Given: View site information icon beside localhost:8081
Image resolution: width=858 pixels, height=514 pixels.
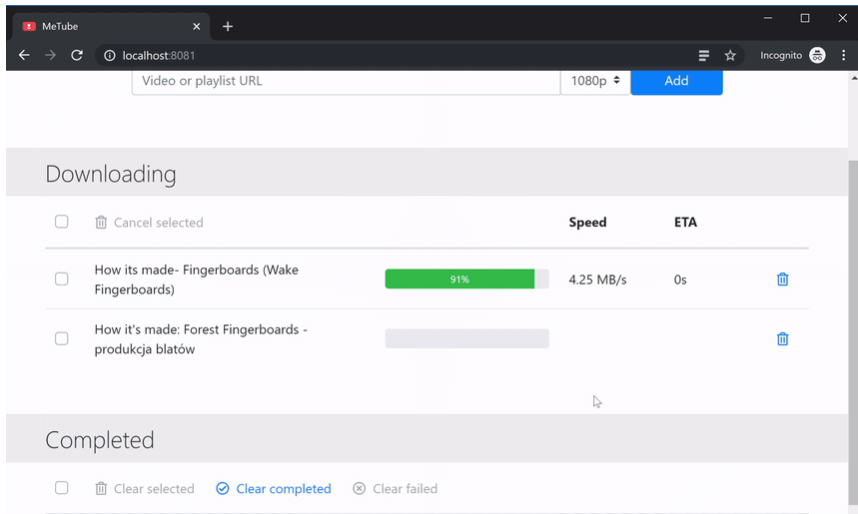Looking at the screenshot, I should coord(109,56).
